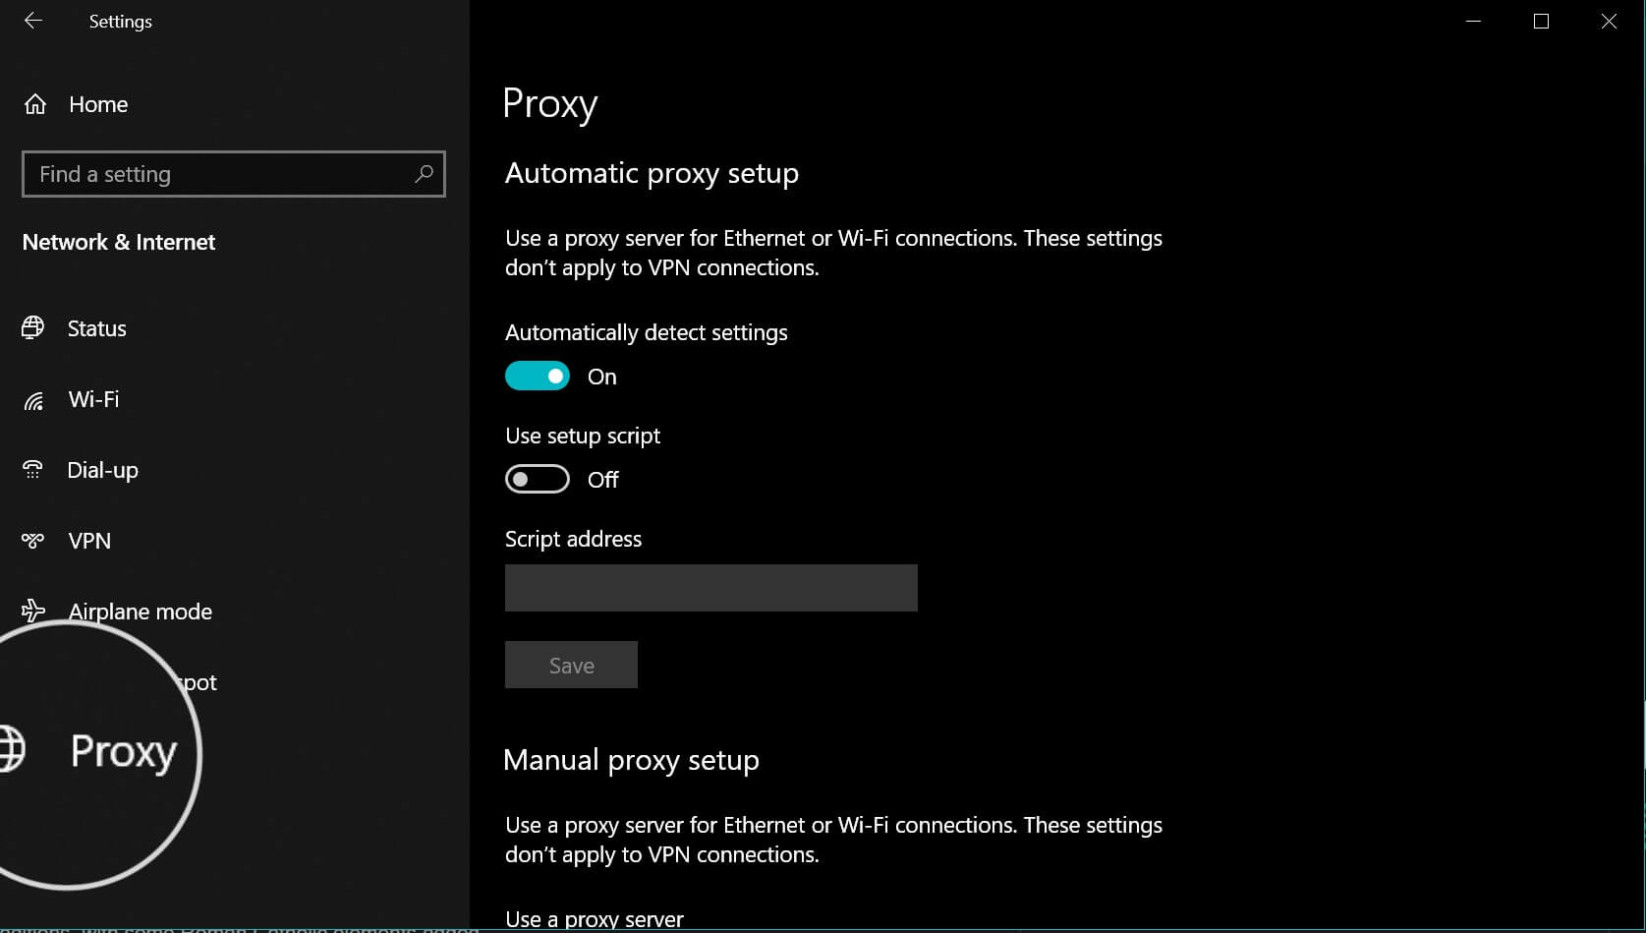Click the Save button
Image resolution: width=1646 pixels, height=933 pixels.
click(x=571, y=665)
